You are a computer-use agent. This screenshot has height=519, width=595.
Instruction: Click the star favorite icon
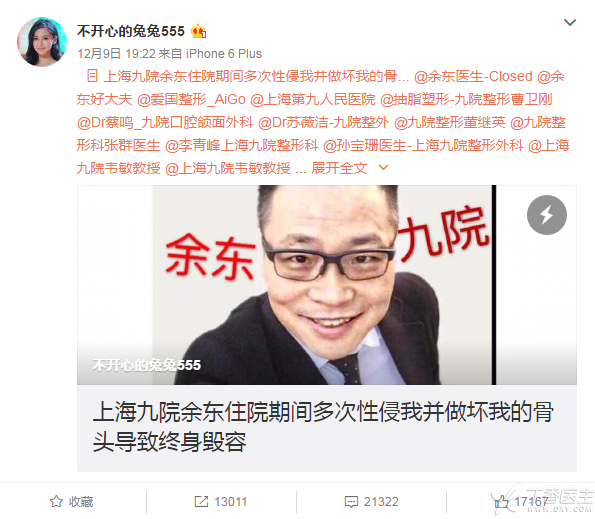tap(56, 501)
